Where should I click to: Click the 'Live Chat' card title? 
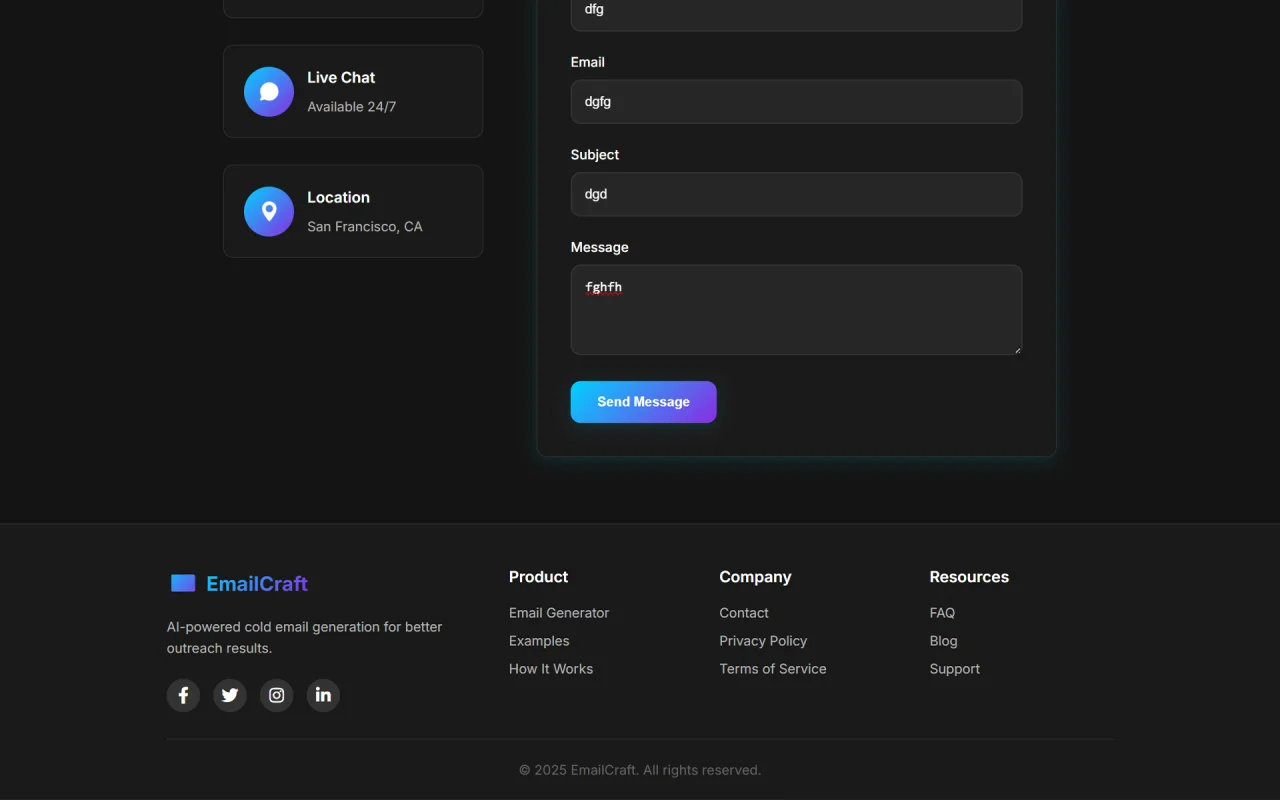click(341, 78)
